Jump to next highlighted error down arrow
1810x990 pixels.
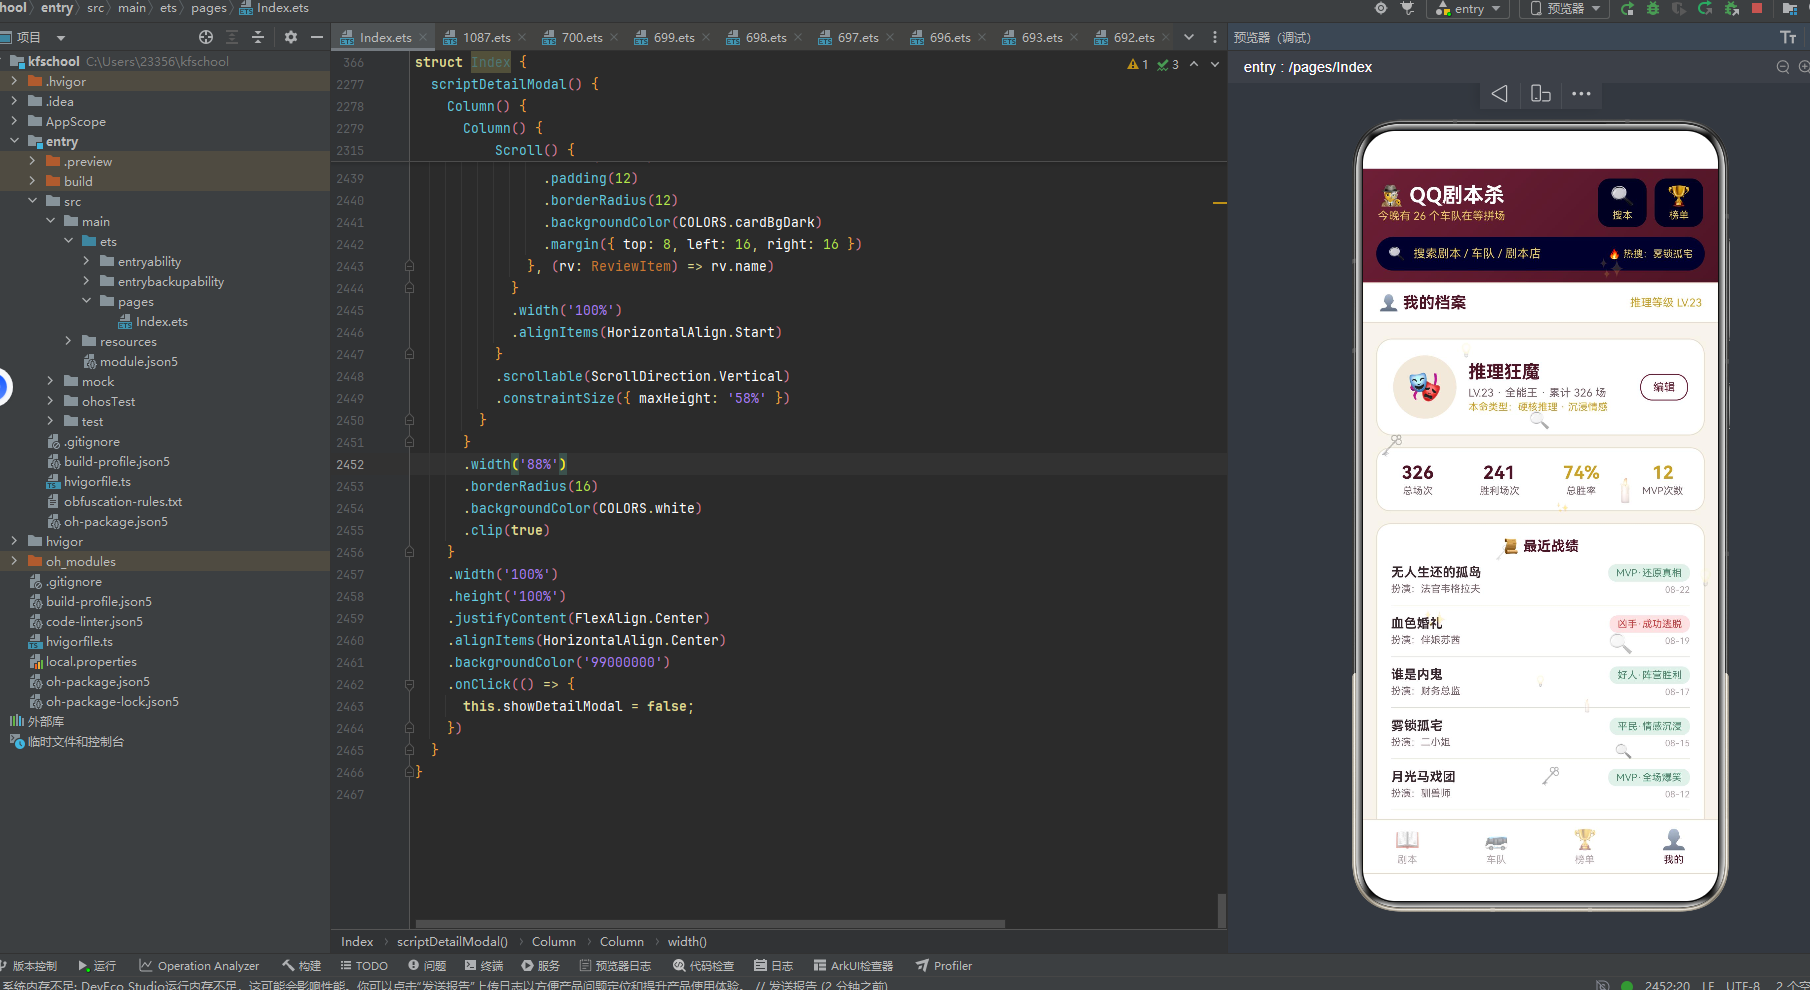(x=1215, y=64)
